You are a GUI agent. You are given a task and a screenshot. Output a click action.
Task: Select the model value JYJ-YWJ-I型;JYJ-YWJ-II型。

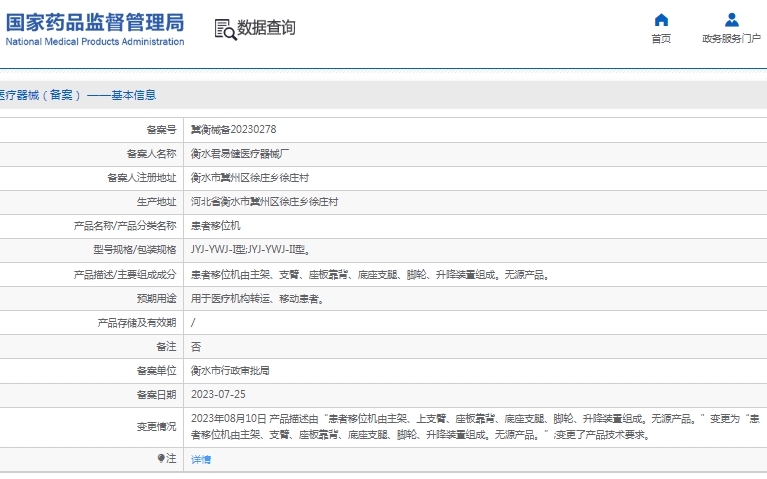click(250, 250)
